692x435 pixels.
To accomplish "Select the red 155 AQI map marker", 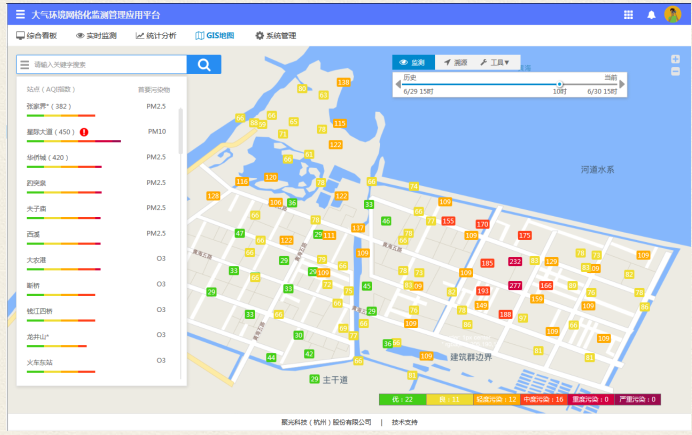I will [448, 221].
